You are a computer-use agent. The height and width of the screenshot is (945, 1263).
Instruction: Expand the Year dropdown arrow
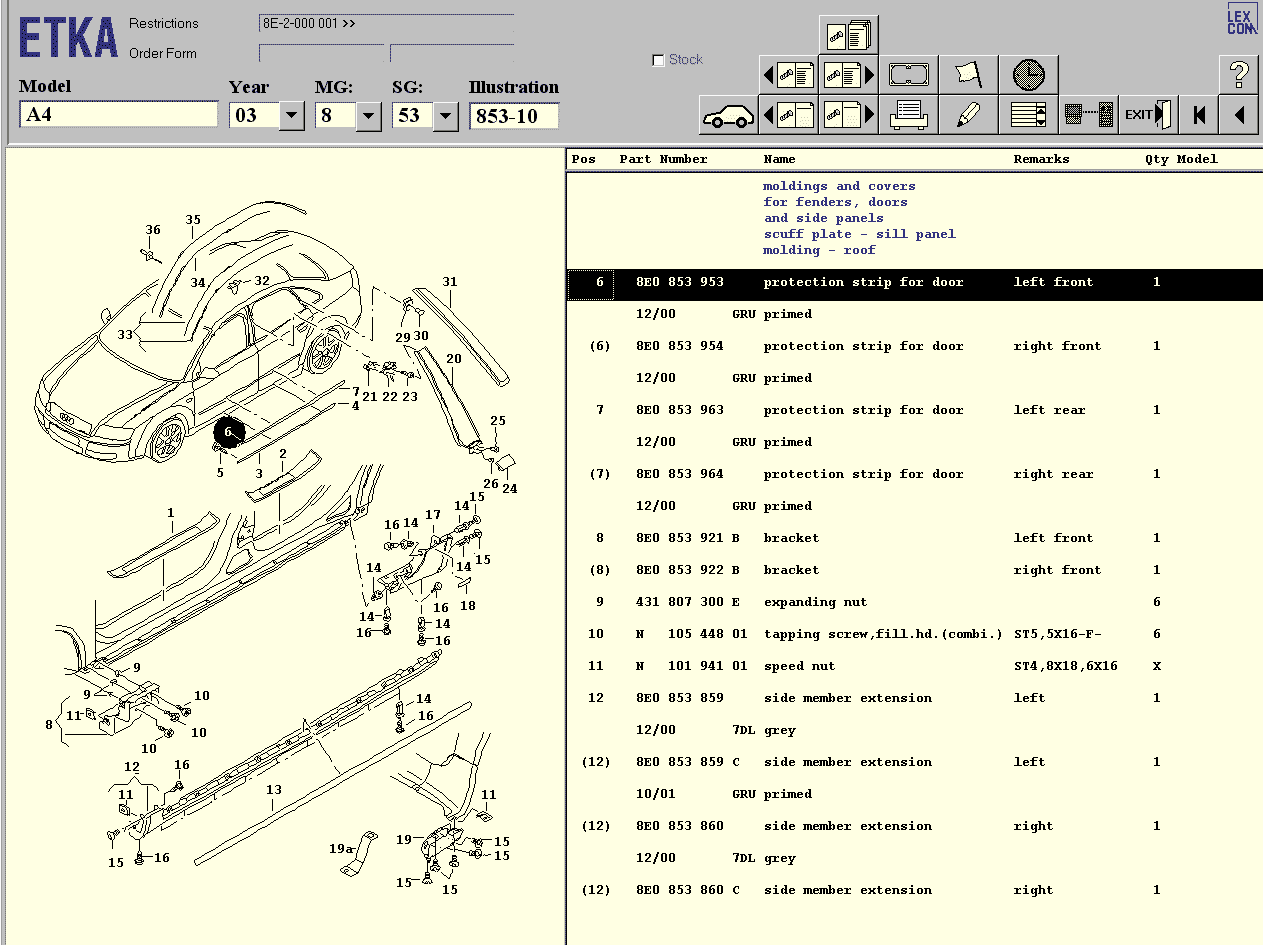click(x=291, y=116)
